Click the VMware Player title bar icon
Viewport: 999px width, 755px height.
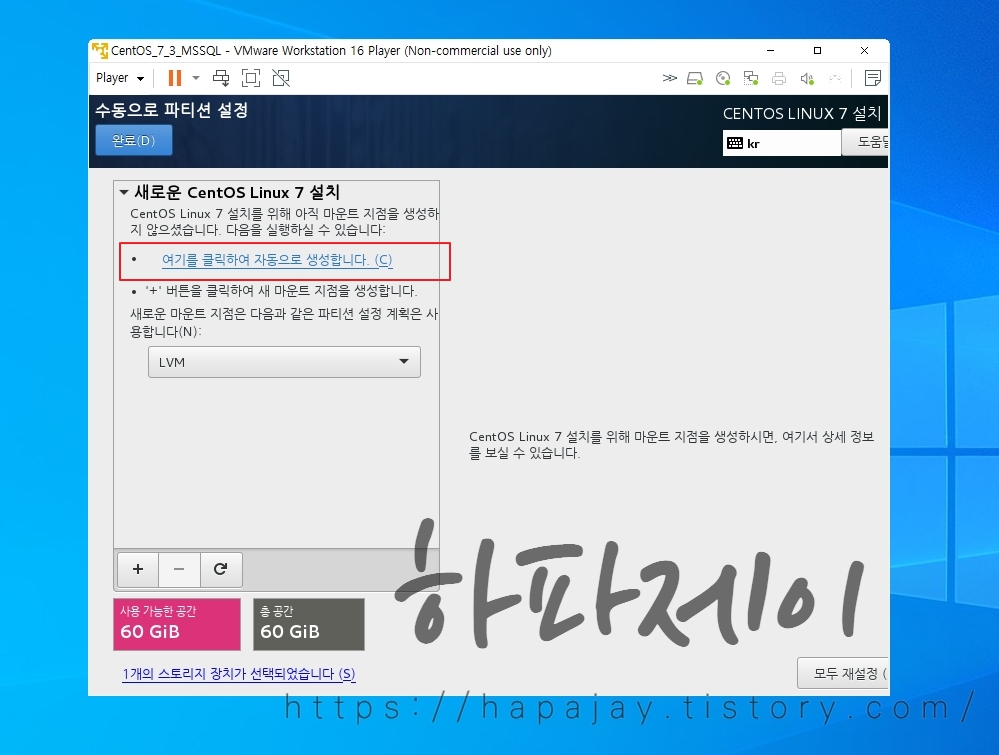pos(100,50)
